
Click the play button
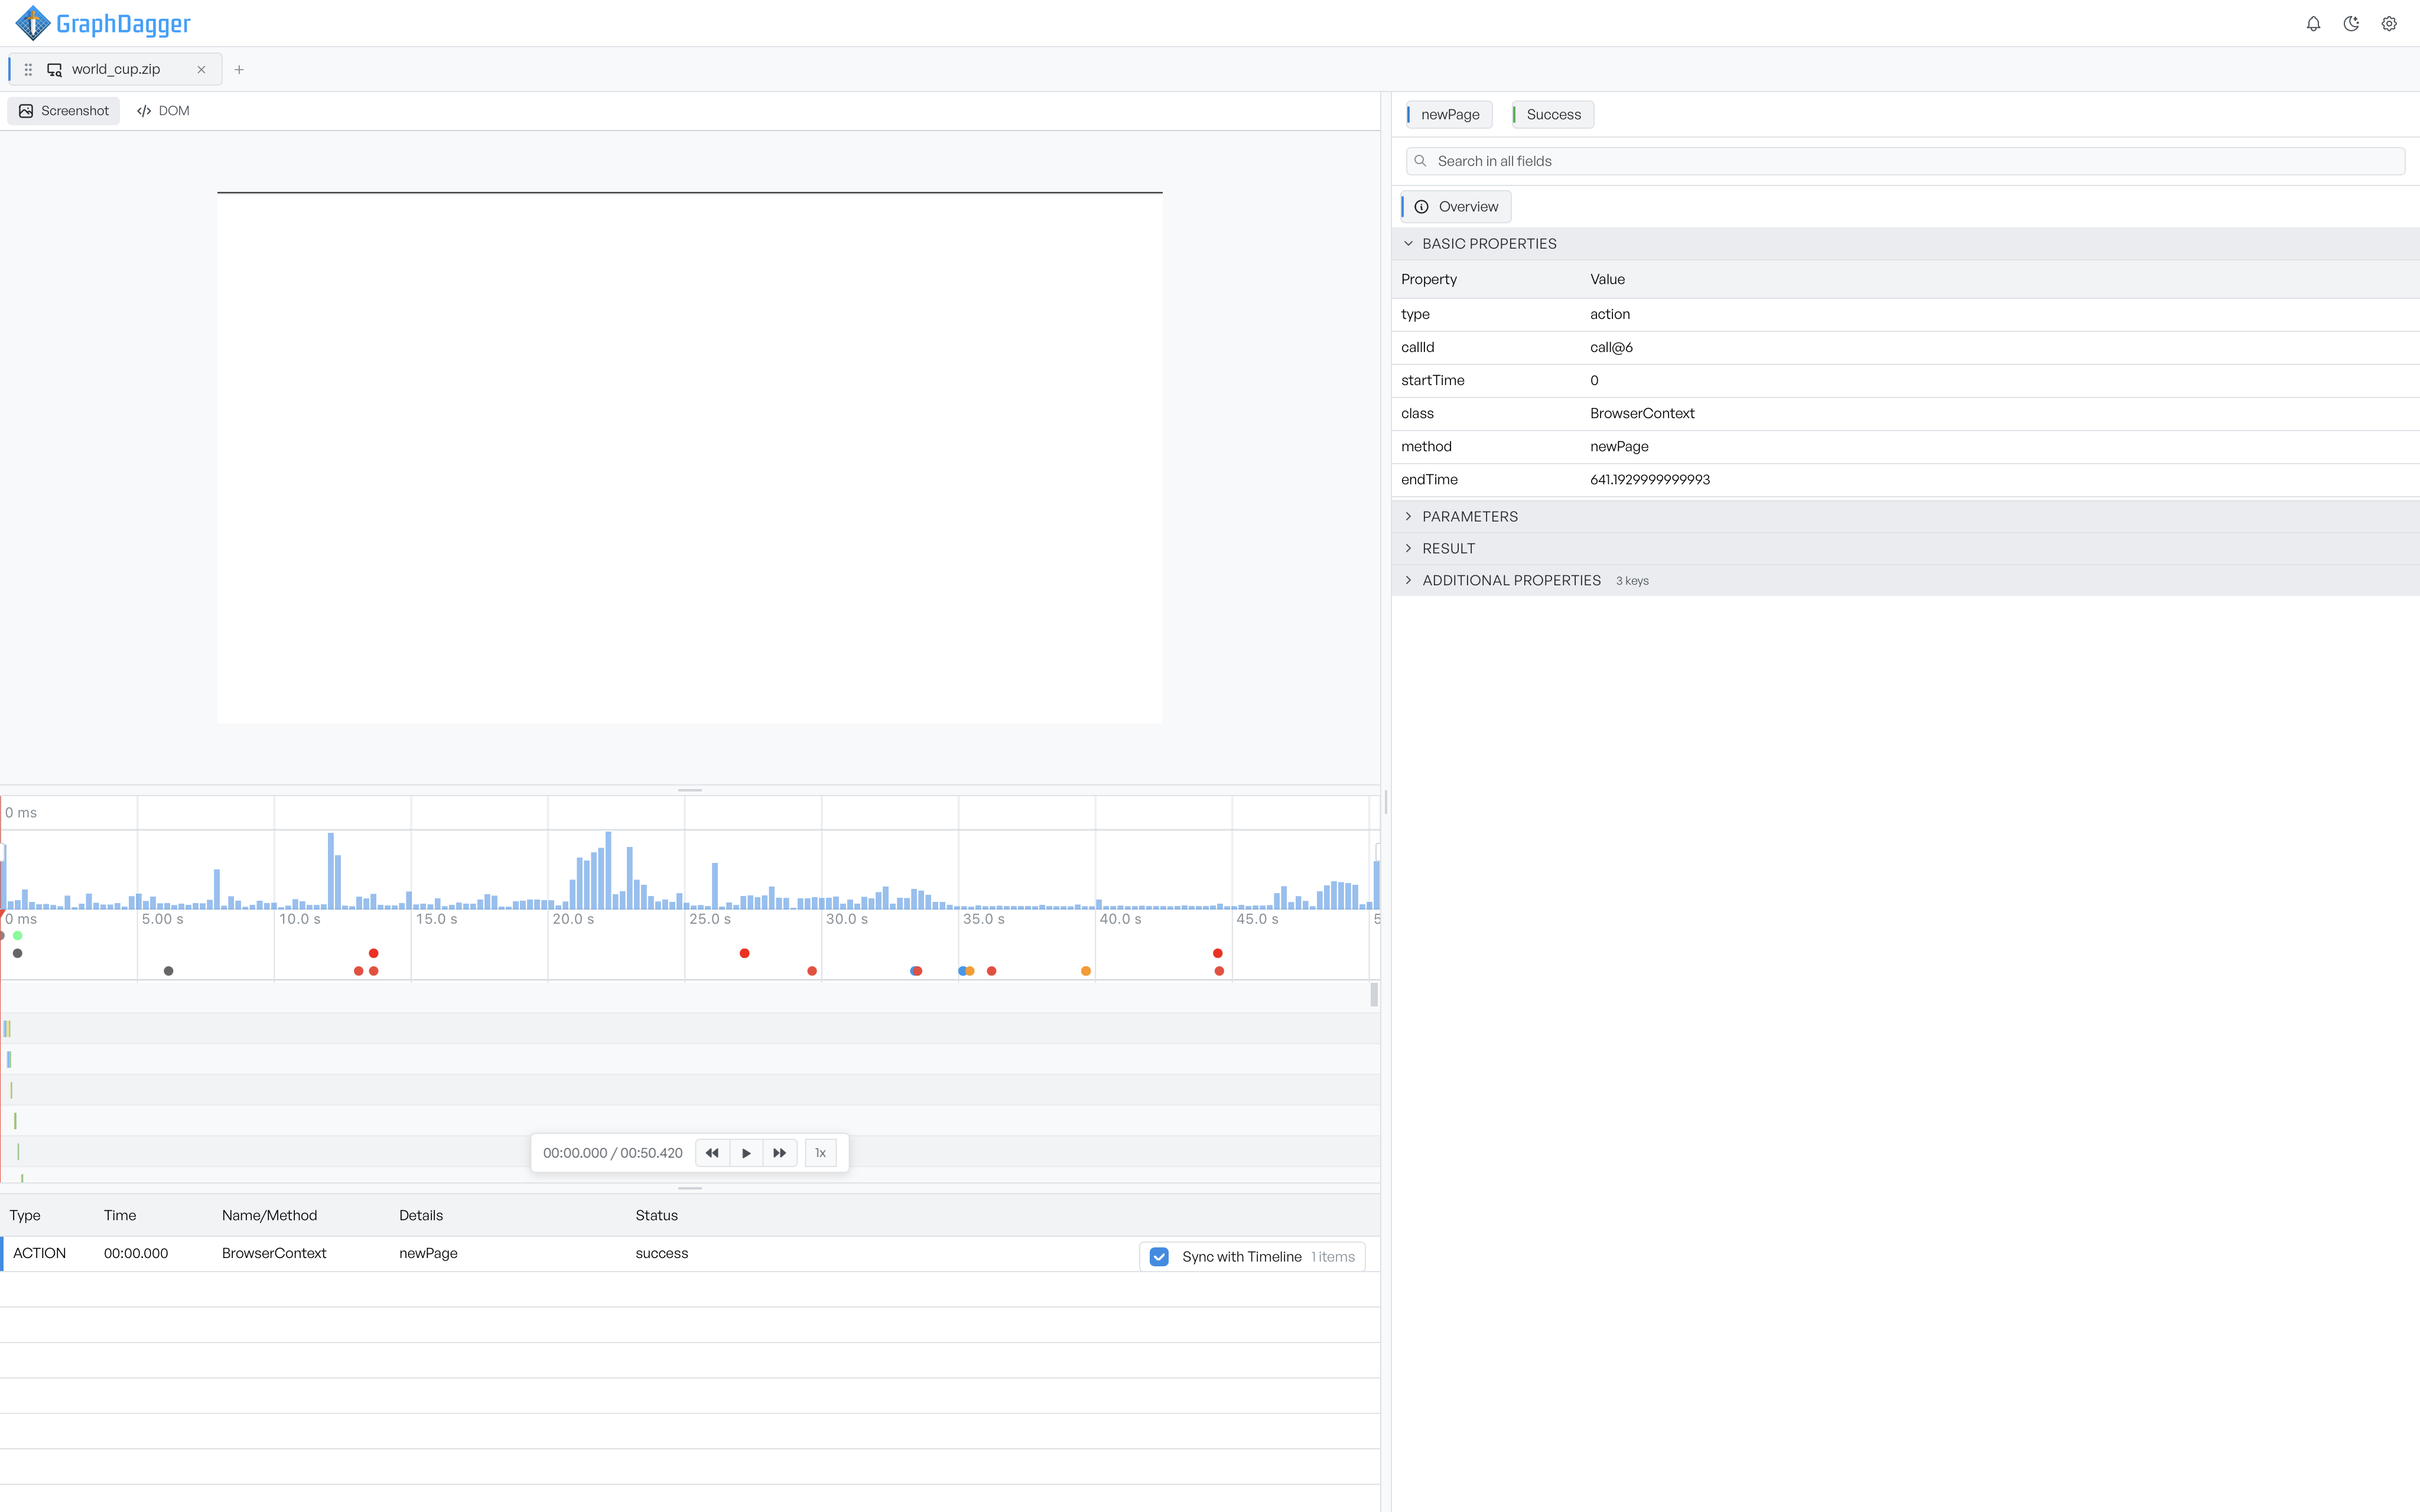tap(746, 1153)
